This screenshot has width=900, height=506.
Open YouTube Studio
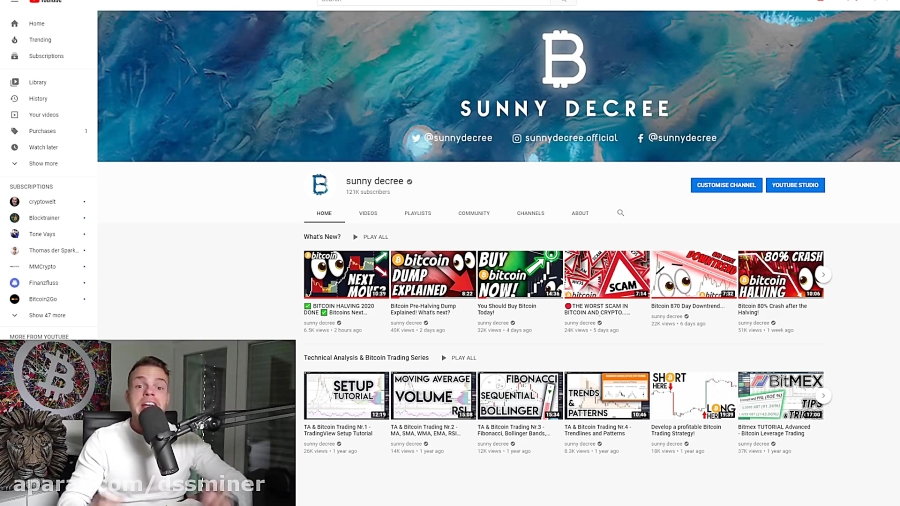(x=795, y=185)
